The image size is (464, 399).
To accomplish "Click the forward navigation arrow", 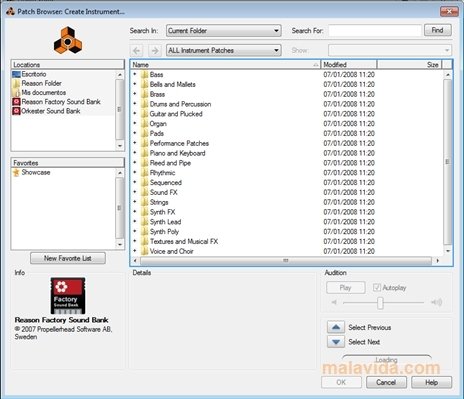I will pyautogui.click(x=155, y=51).
